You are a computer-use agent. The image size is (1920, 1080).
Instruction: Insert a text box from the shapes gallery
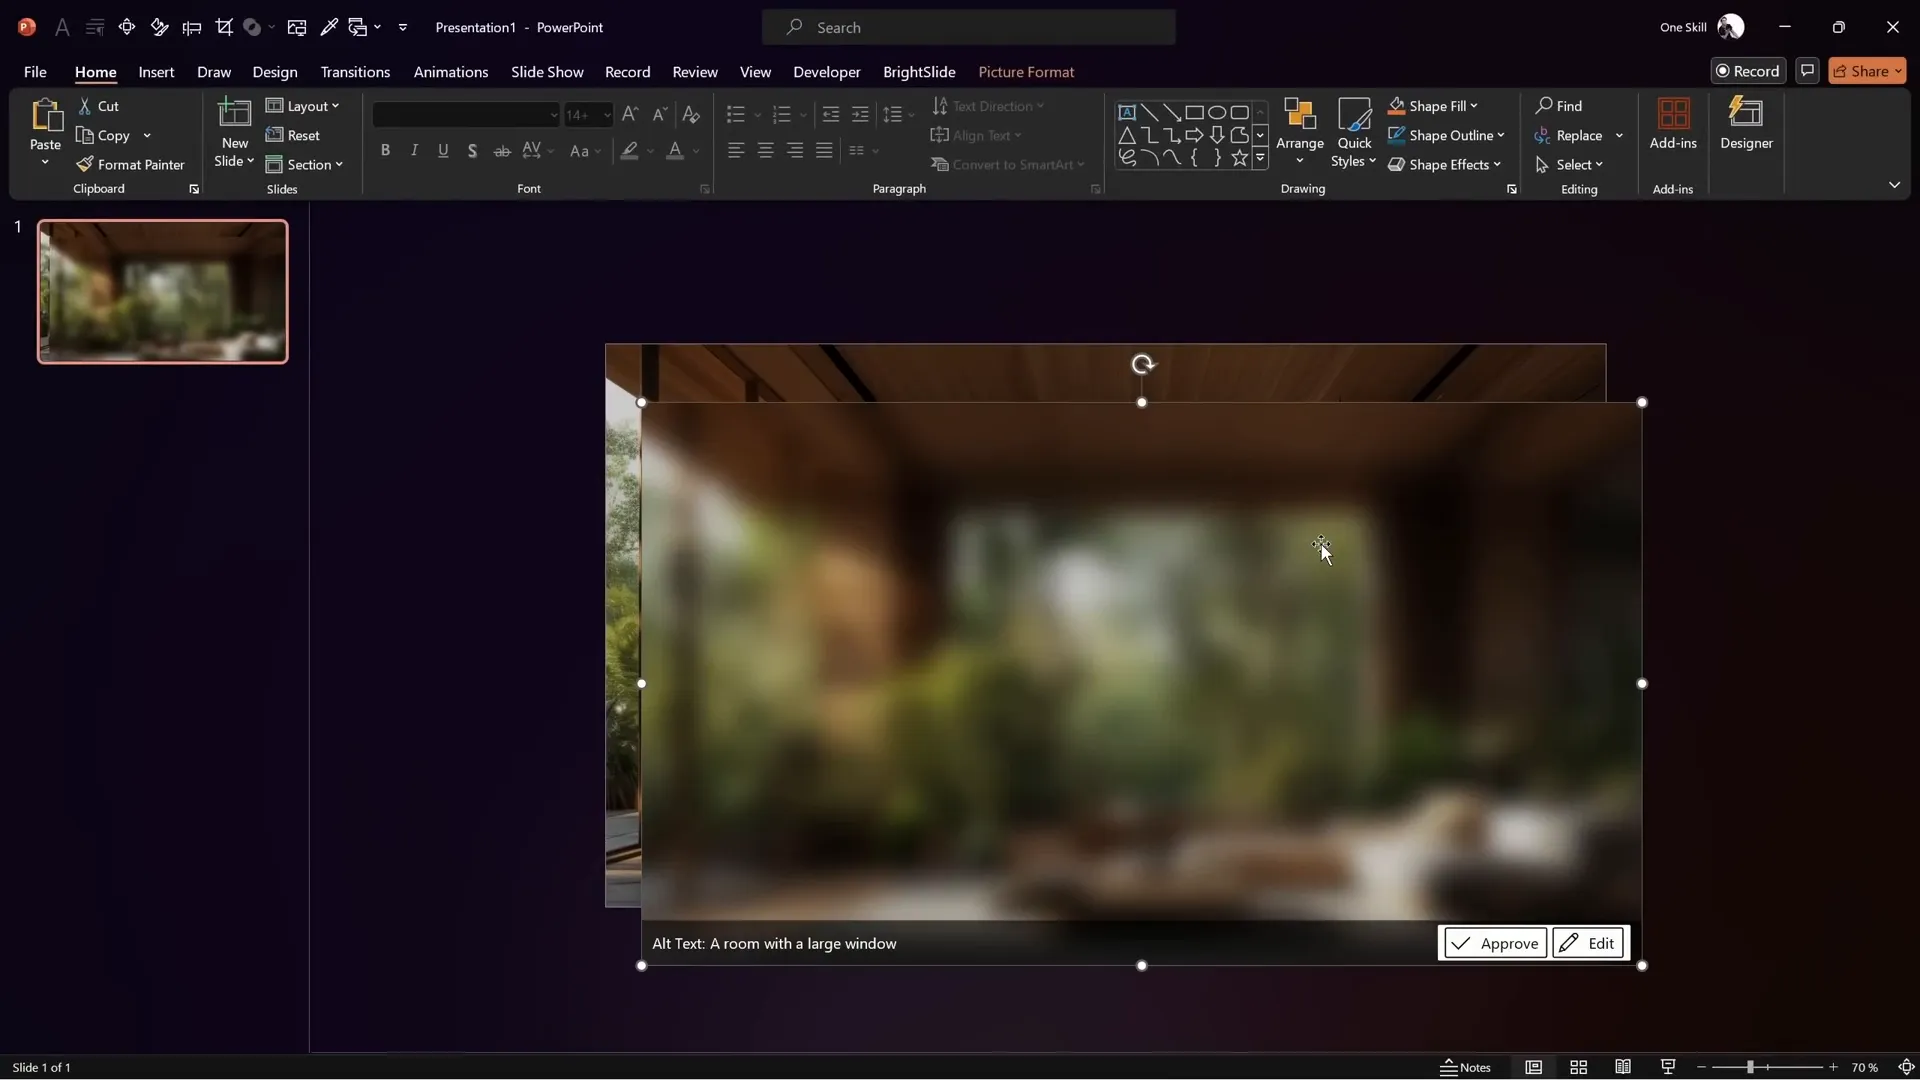click(x=1127, y=112)
